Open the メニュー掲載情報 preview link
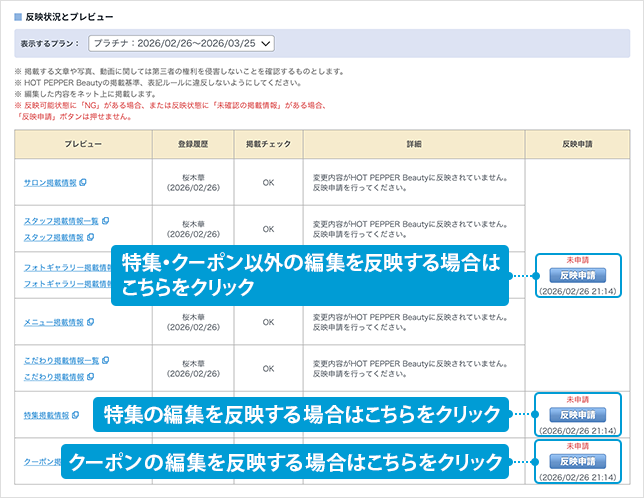 pyautogui.click(x=53, y=322)
